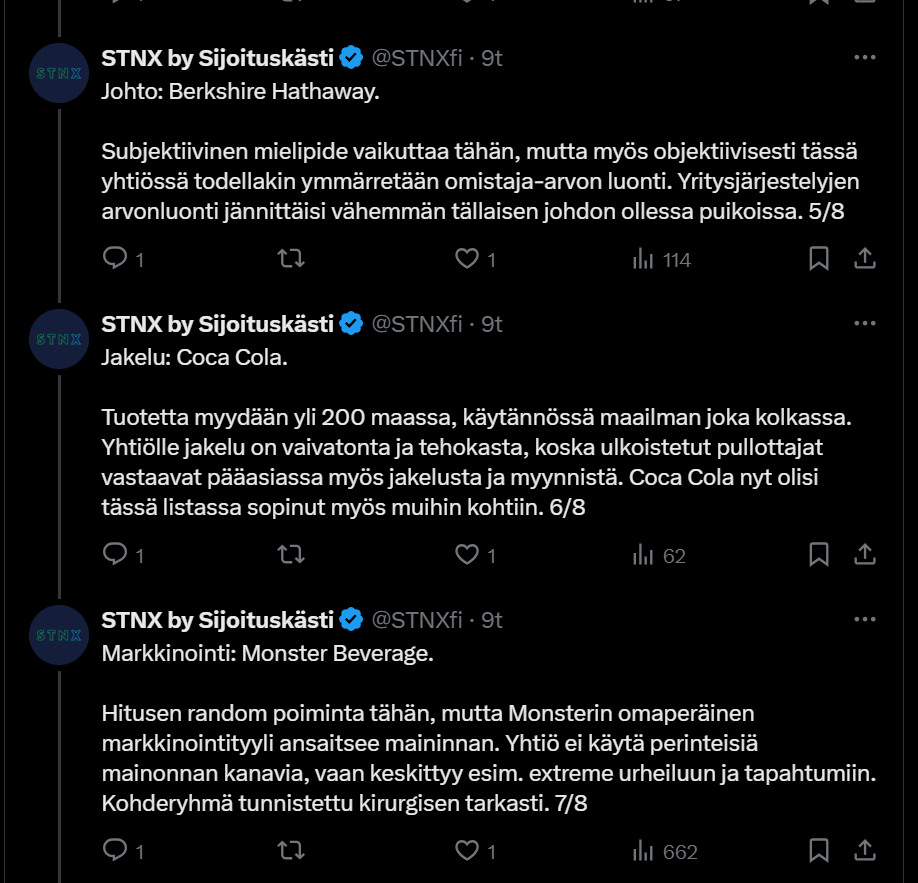918x883 pixels.
Task: Click @STNXfi handle on Monster Beverage tweet
Action: tap(417, 620)
